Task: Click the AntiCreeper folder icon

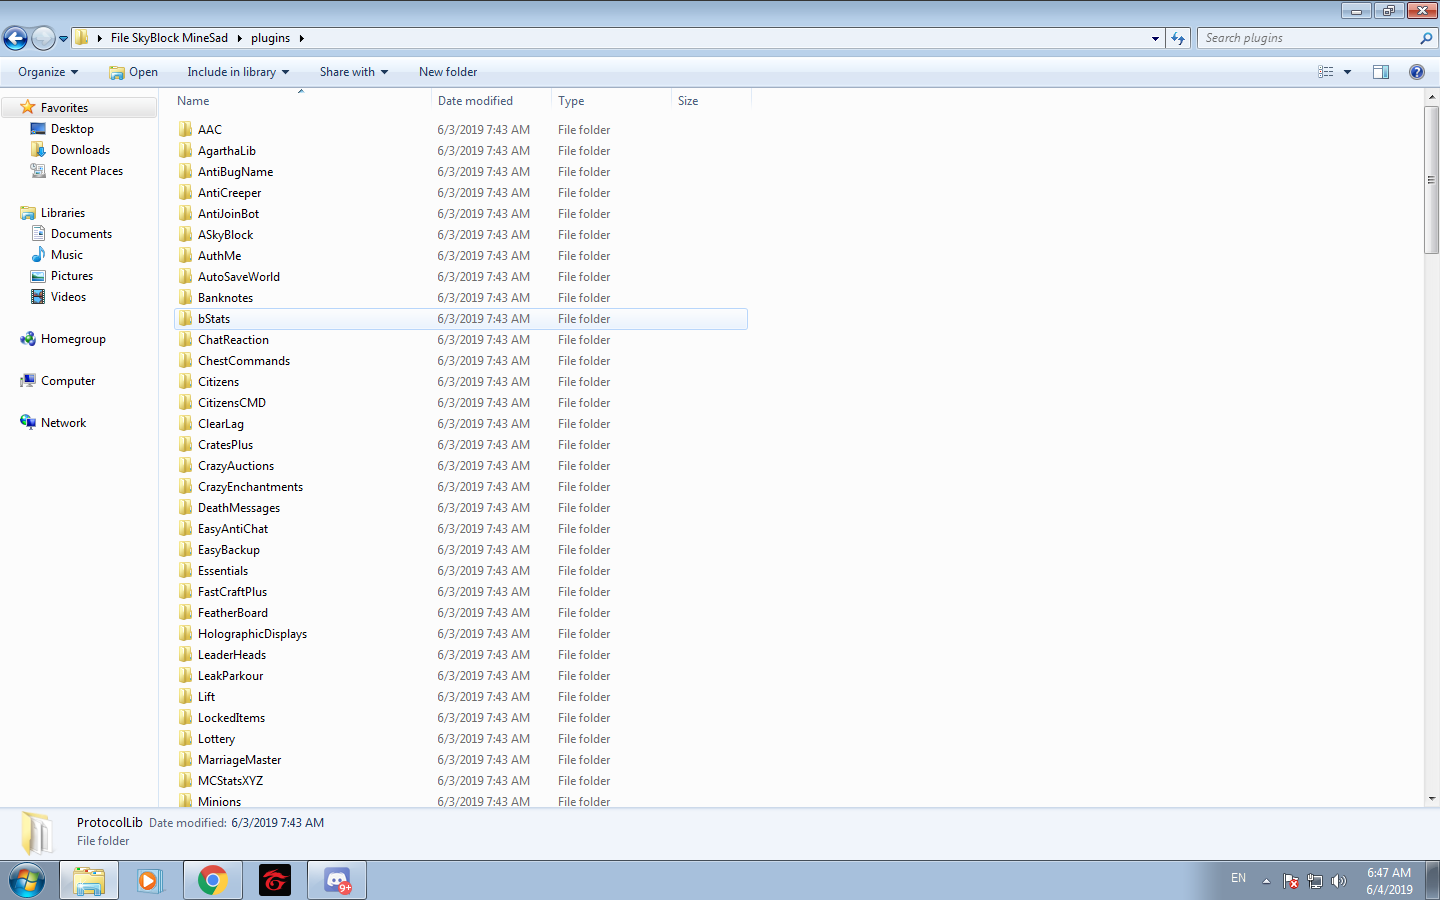Action: (186, 193)
